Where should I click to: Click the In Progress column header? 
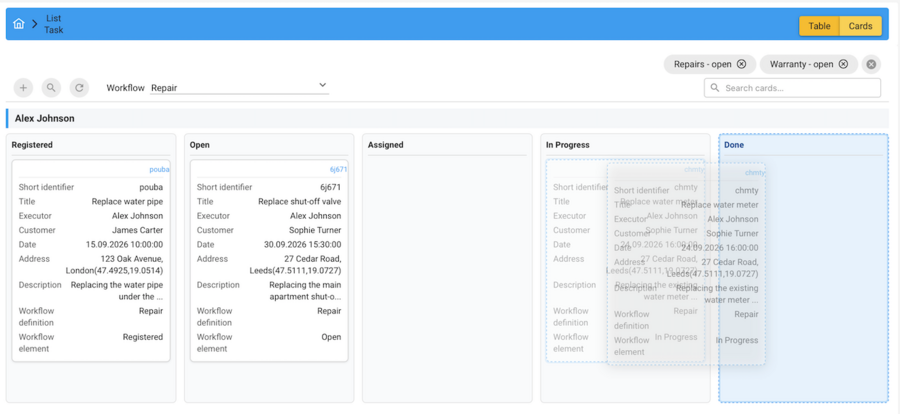568,145
